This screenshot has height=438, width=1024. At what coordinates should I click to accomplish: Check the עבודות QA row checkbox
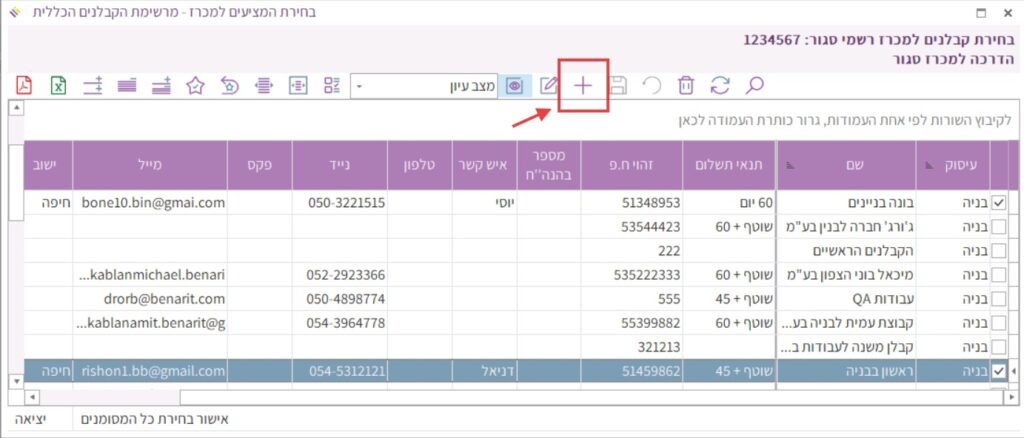[997, 299]
